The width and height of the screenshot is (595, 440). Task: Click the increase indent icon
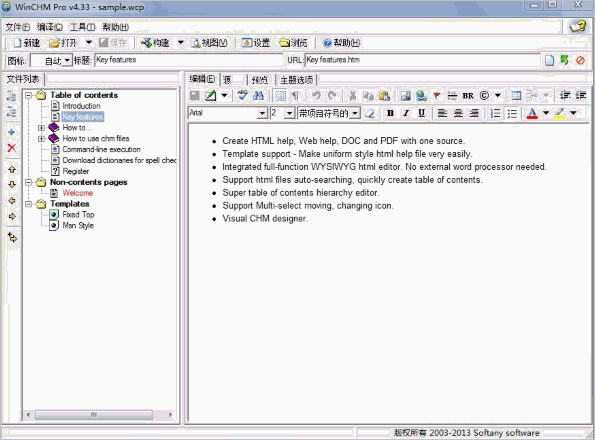581,96
